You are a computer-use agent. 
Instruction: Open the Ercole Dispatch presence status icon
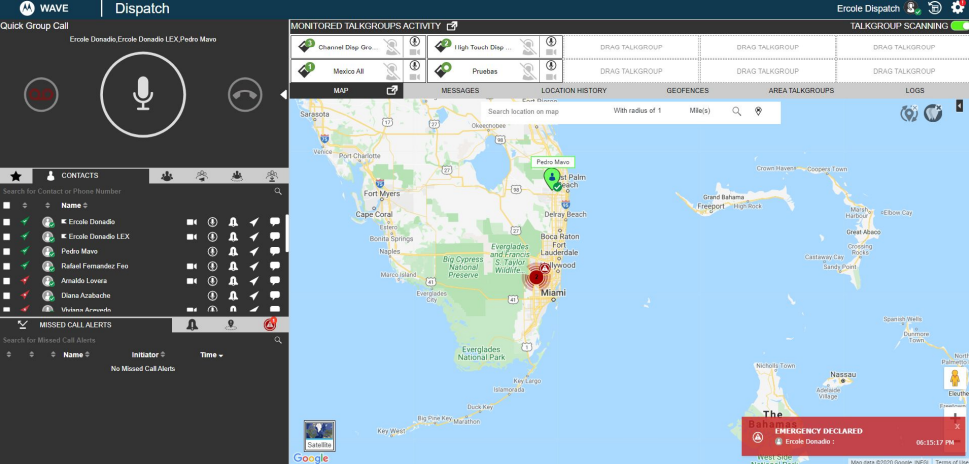[912, 8]
